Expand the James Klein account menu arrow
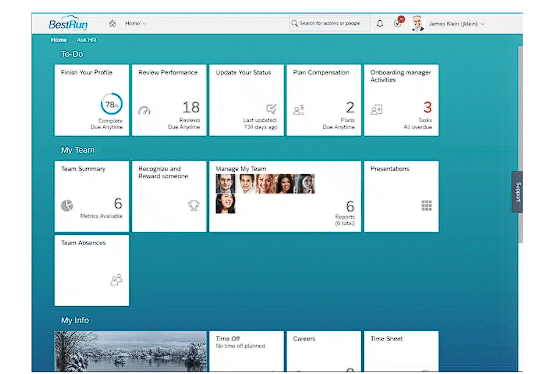The width and height of the screenshot is (541, 374). (x=483, y=24)
